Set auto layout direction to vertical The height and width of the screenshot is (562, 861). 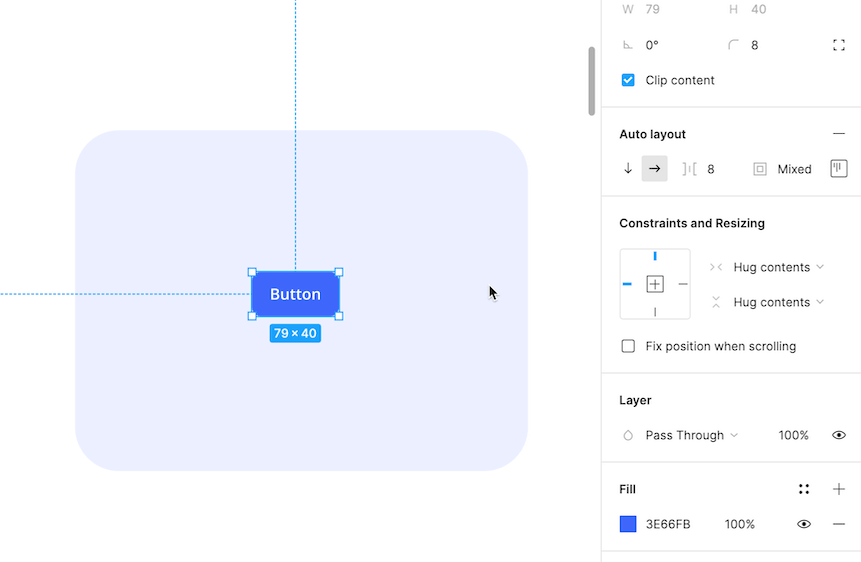(628, 169)
